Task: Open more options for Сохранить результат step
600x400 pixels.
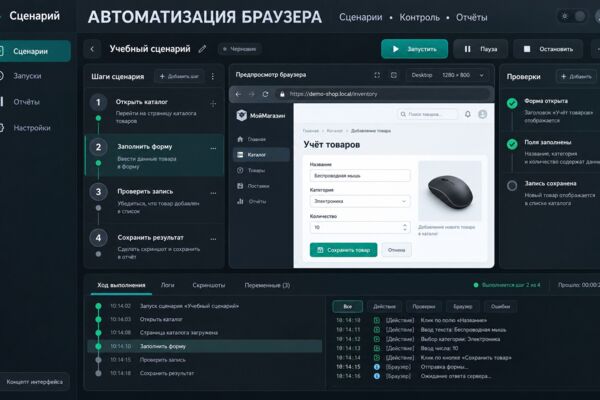Action: click(213, 239)
